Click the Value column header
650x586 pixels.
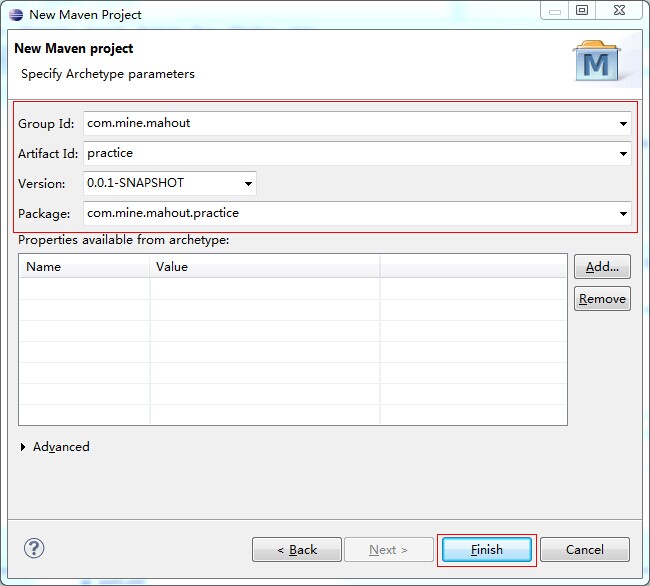(265, 266)
